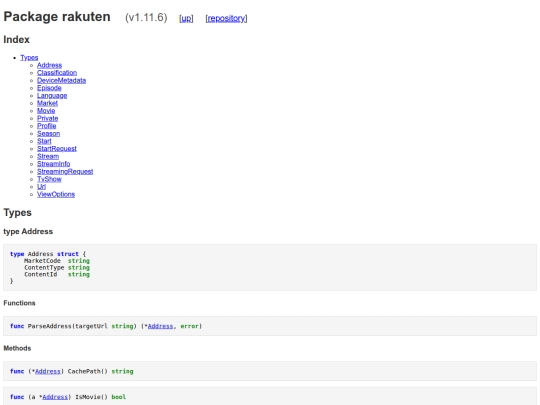540x405 pixels.
Task: Click the 'Index' section heading
Action: coord(17,40)
